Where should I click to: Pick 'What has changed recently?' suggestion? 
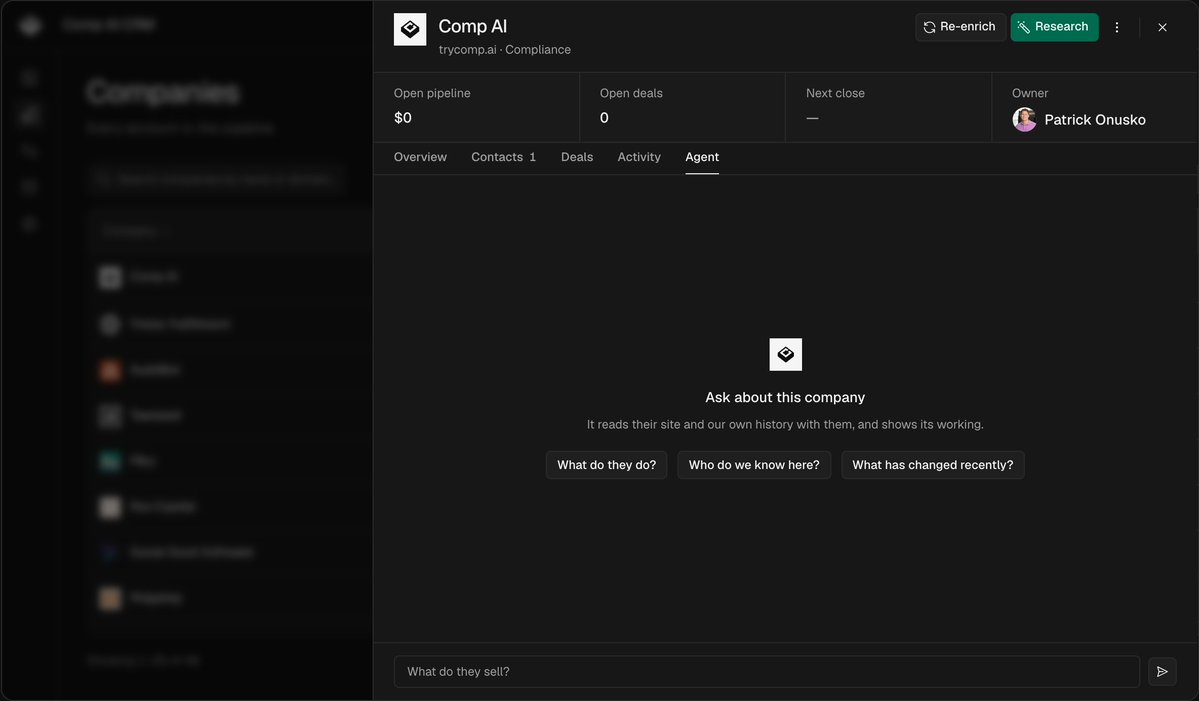pos(933,465)
